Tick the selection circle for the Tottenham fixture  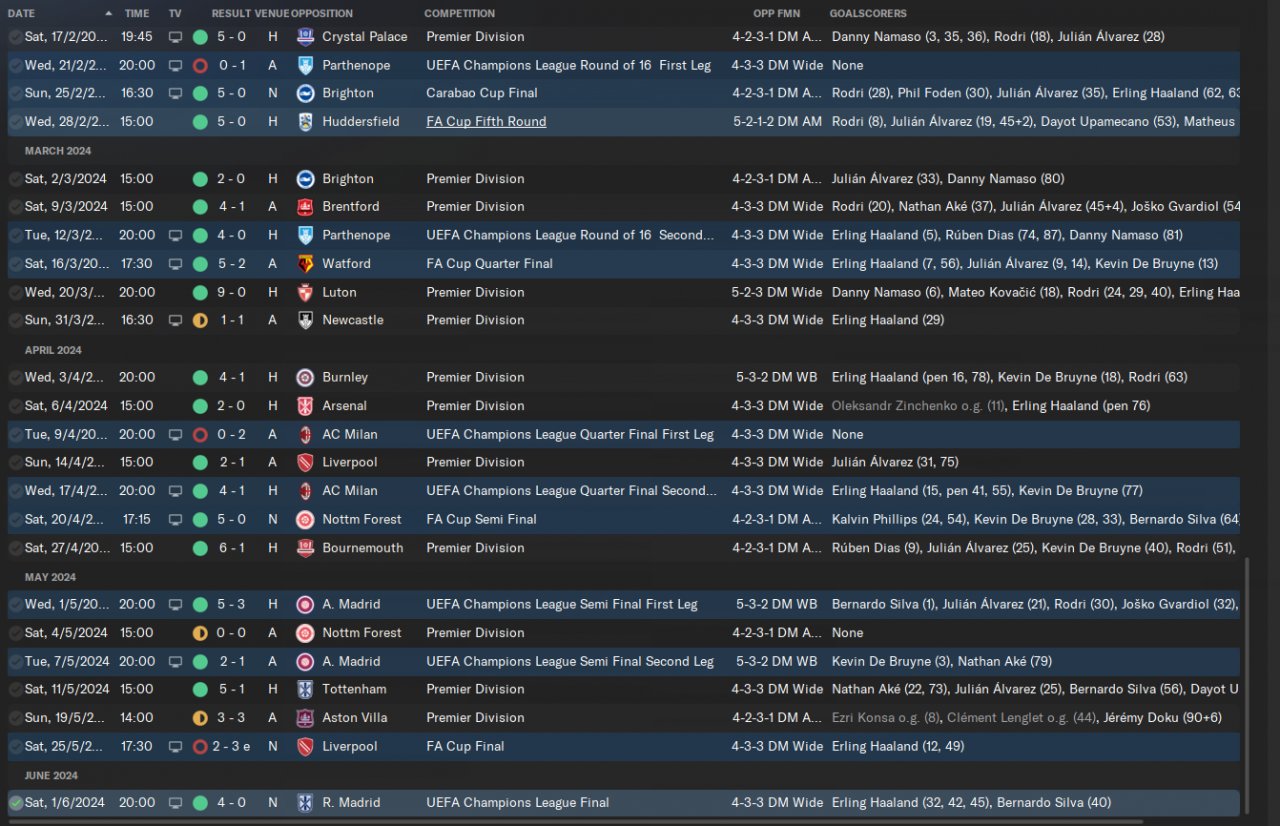[15, 690]
